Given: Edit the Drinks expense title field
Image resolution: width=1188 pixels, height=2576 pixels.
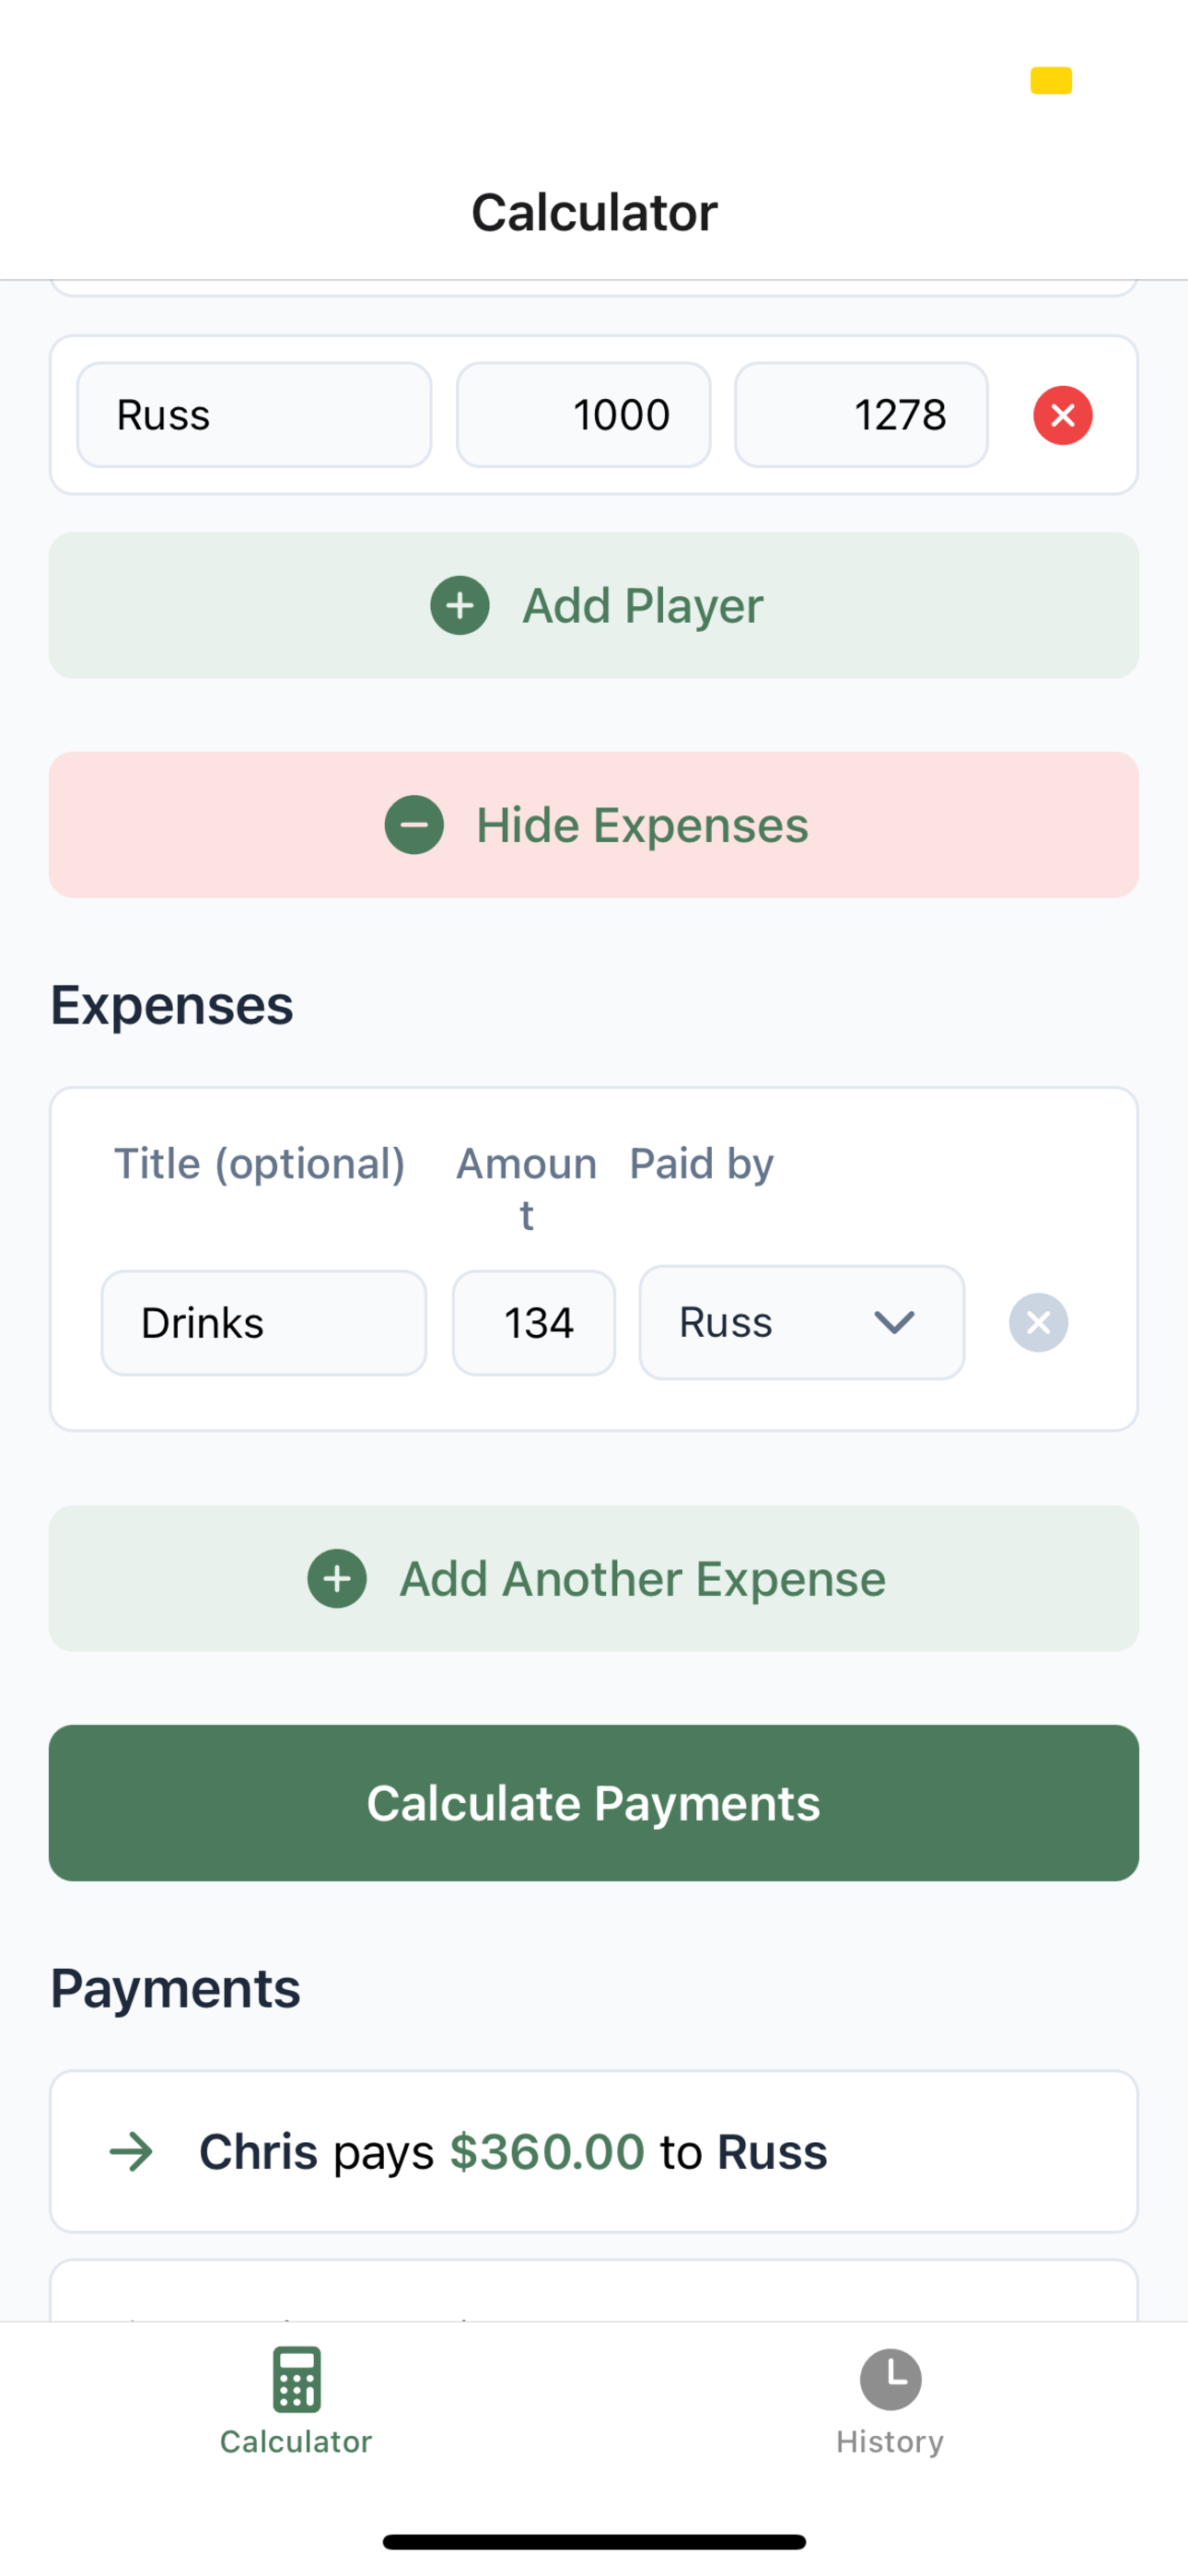Looking at the screenshot, I should (x=264, y=1322).
